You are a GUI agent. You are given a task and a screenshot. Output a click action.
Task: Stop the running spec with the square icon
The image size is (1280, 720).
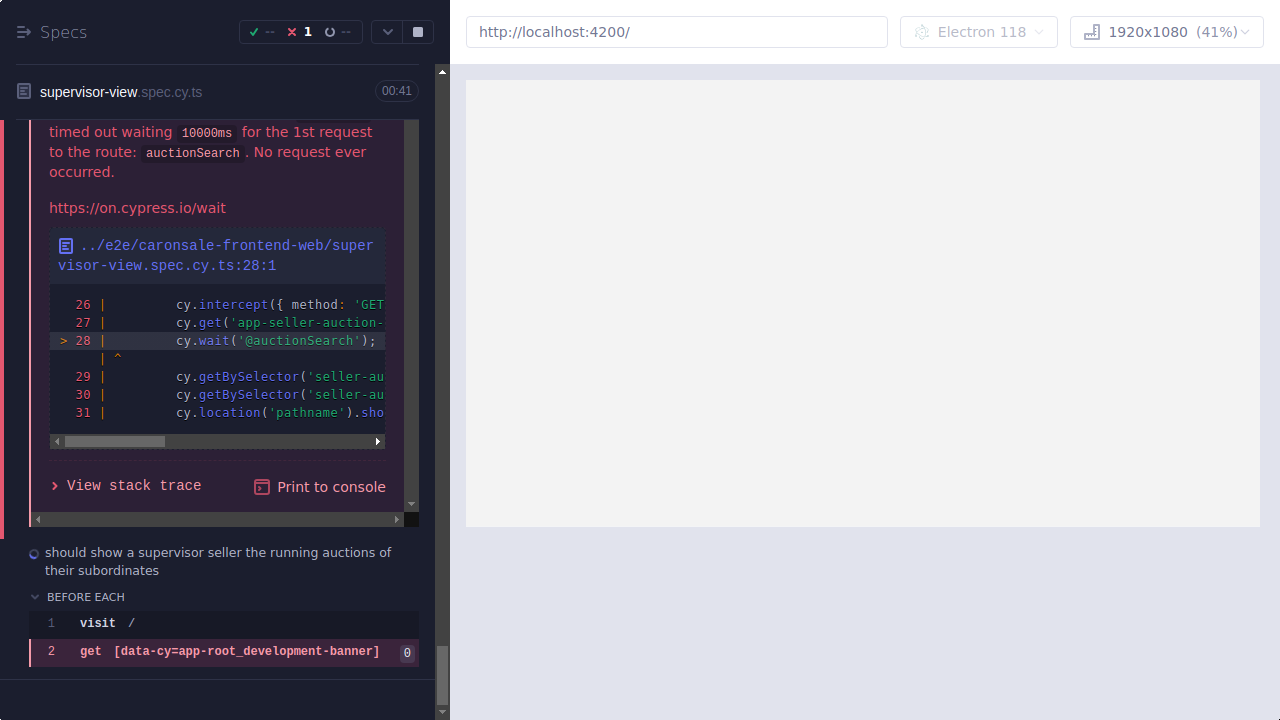[x=417, y=31]
